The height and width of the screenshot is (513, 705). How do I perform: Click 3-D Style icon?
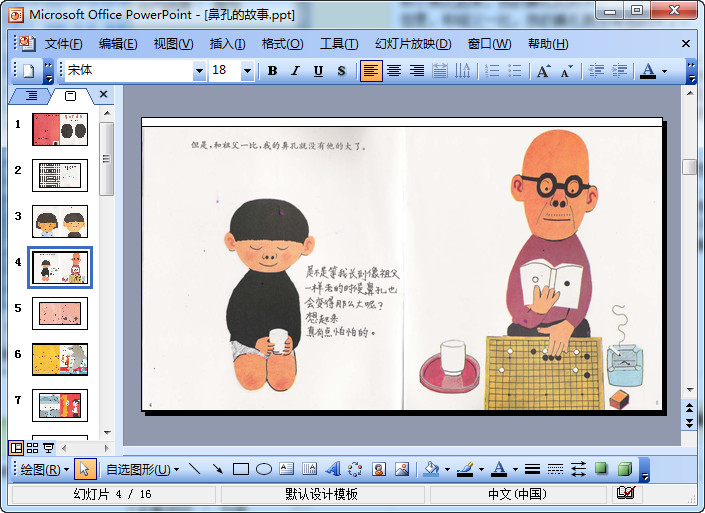click(x=625, y=469)
